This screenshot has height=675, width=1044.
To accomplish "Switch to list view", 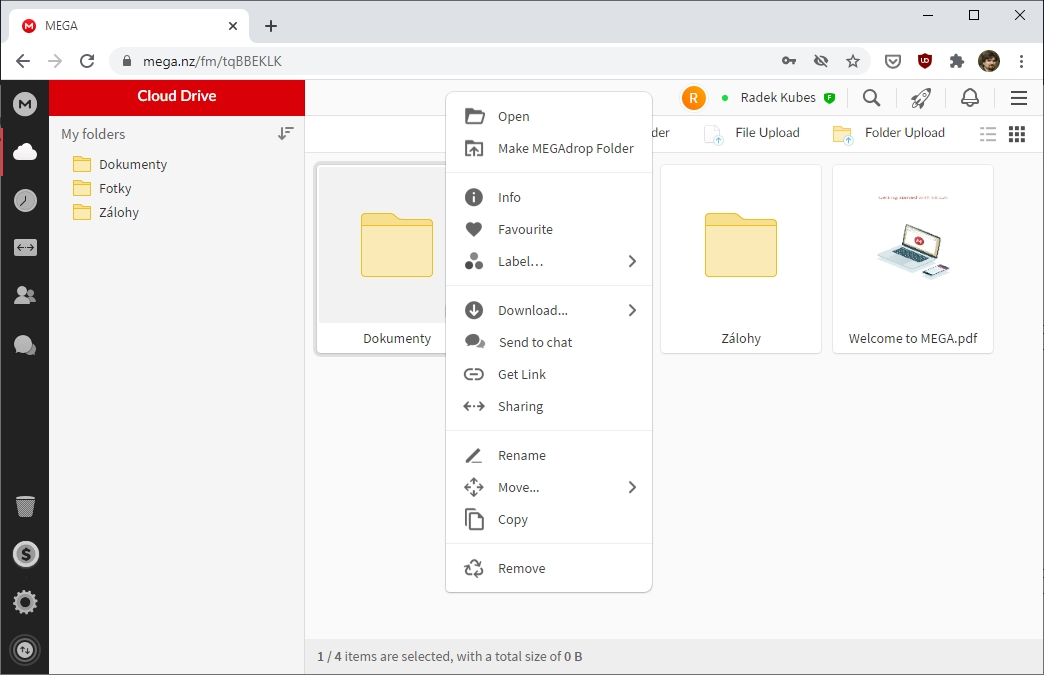I will point(988,134).
